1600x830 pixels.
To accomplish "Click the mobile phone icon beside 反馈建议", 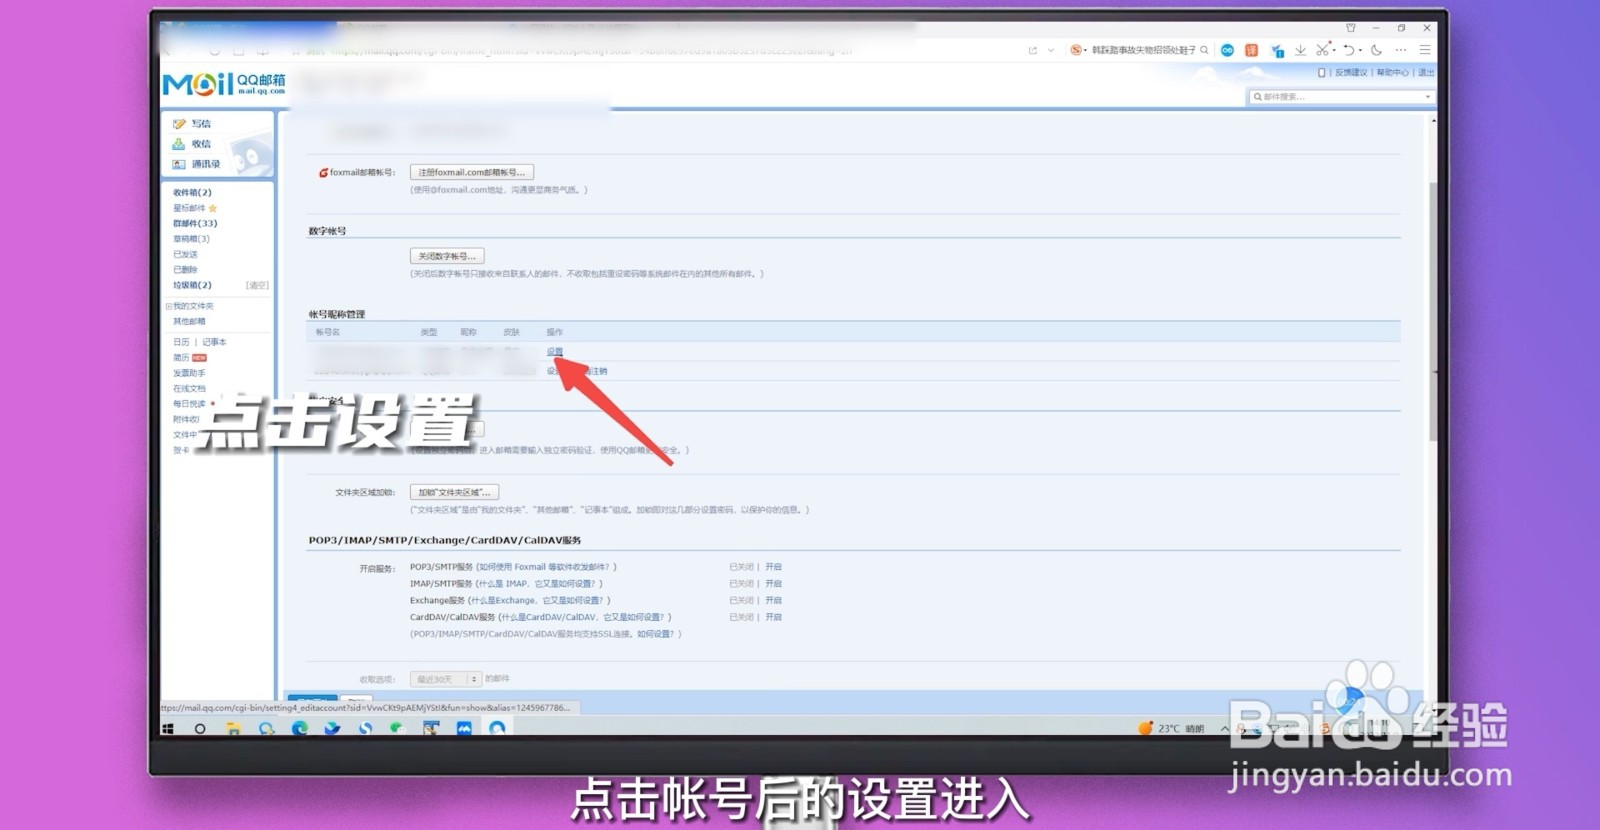I will coord(1322,73).
